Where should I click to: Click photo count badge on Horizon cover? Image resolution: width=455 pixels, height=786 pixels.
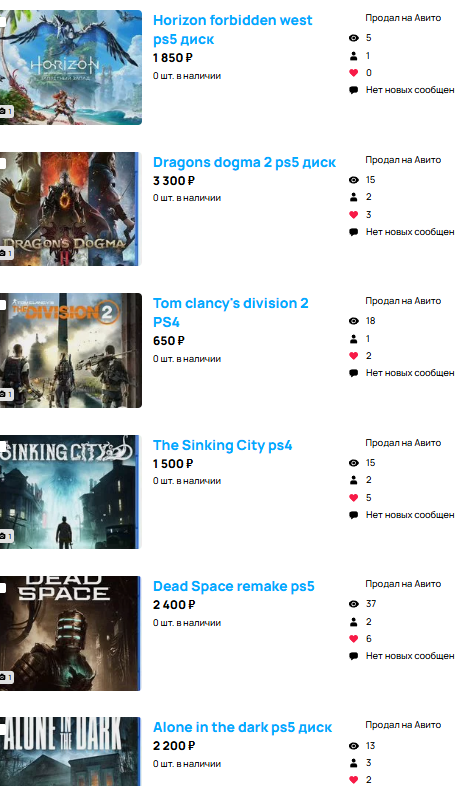[6, 111]
